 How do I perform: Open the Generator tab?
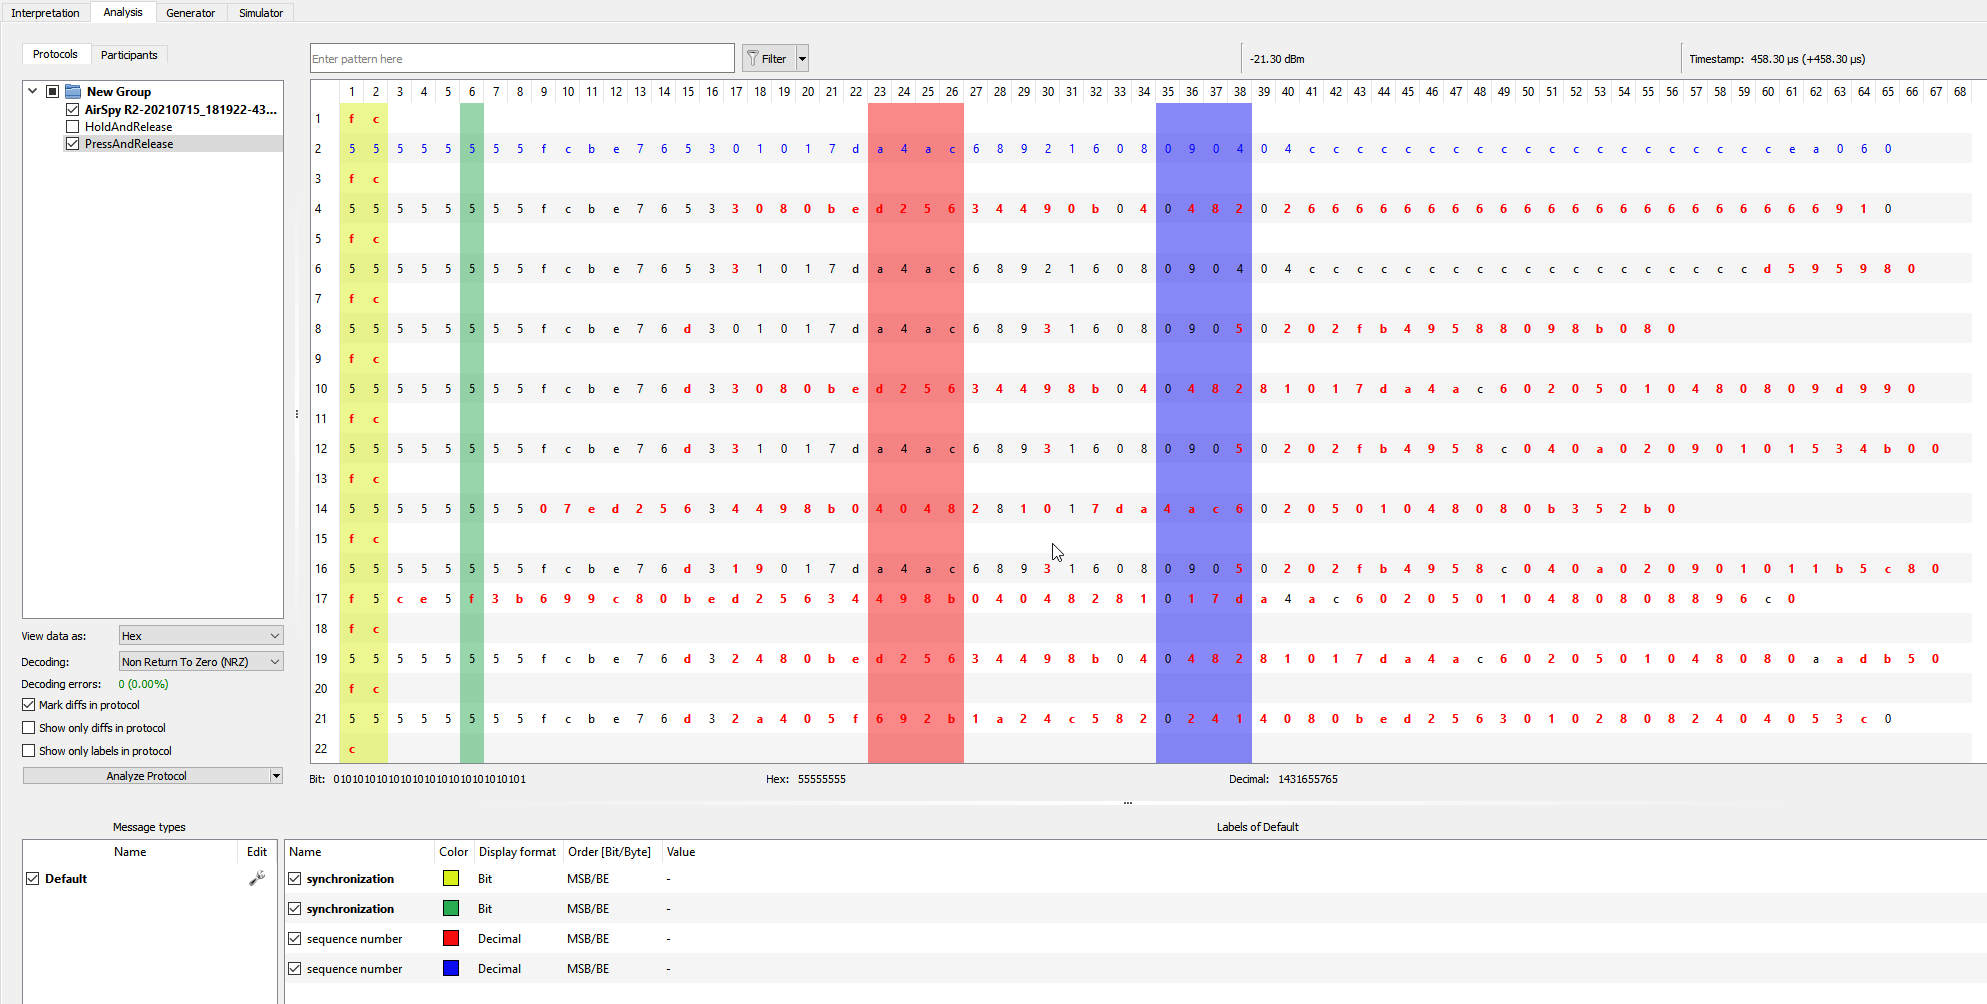190,13
